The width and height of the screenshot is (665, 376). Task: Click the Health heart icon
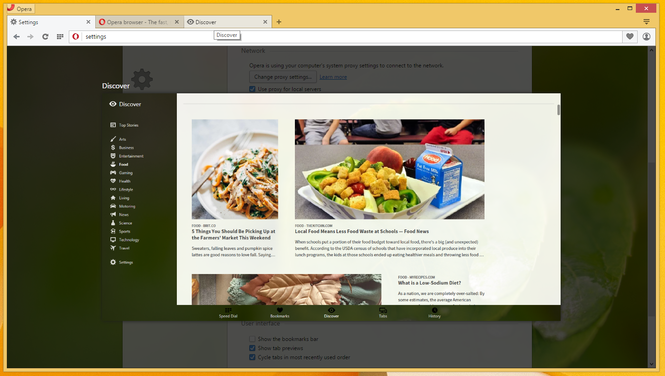click(113, 181)
